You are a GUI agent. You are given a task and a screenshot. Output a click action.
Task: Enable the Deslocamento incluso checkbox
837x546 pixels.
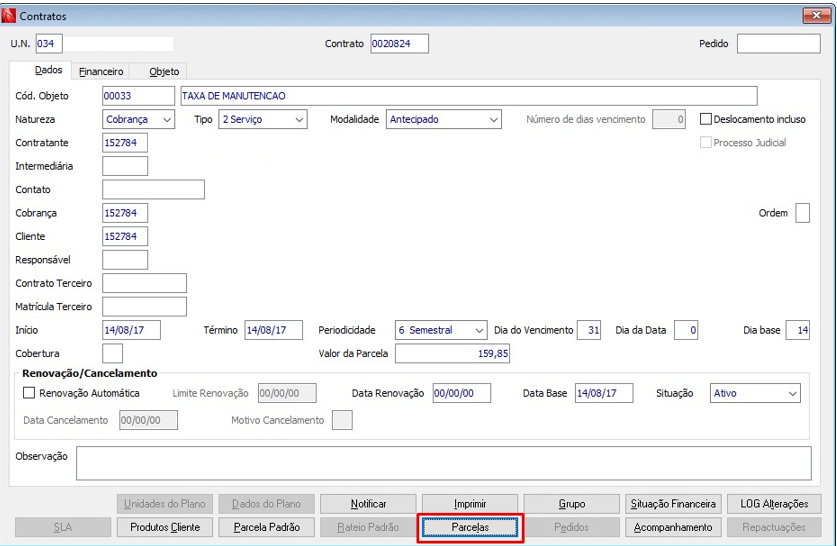(x=705, y=119)
